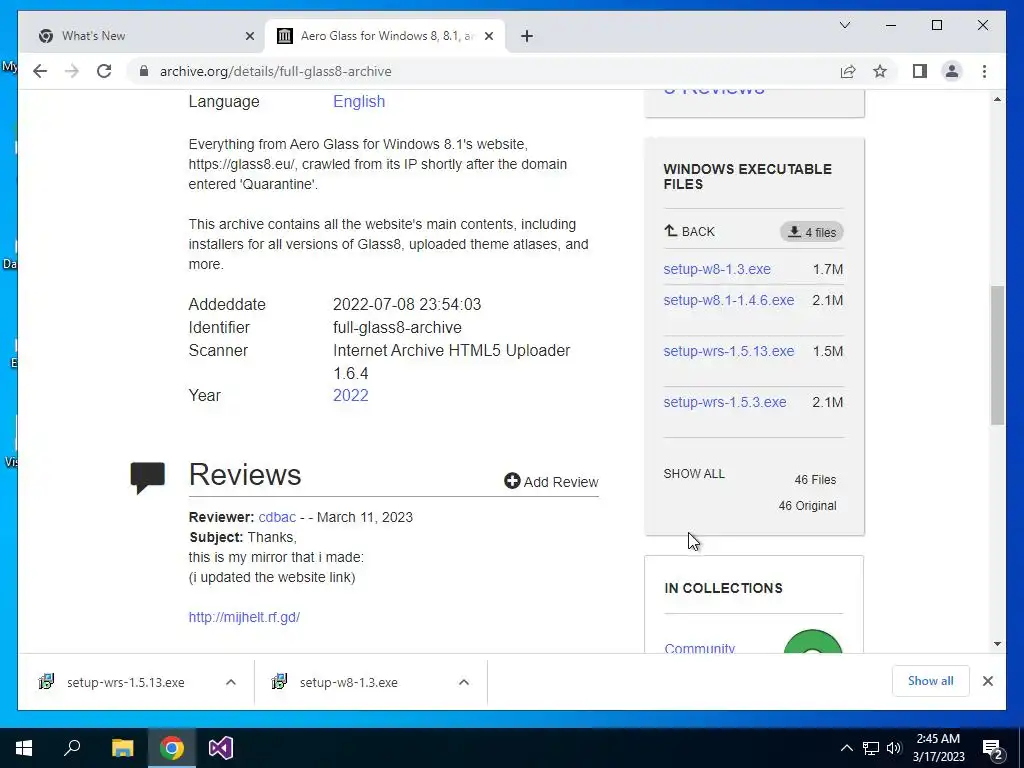Open the 2022 year link
Screen dimensions: 1024x768
(351, 395)
